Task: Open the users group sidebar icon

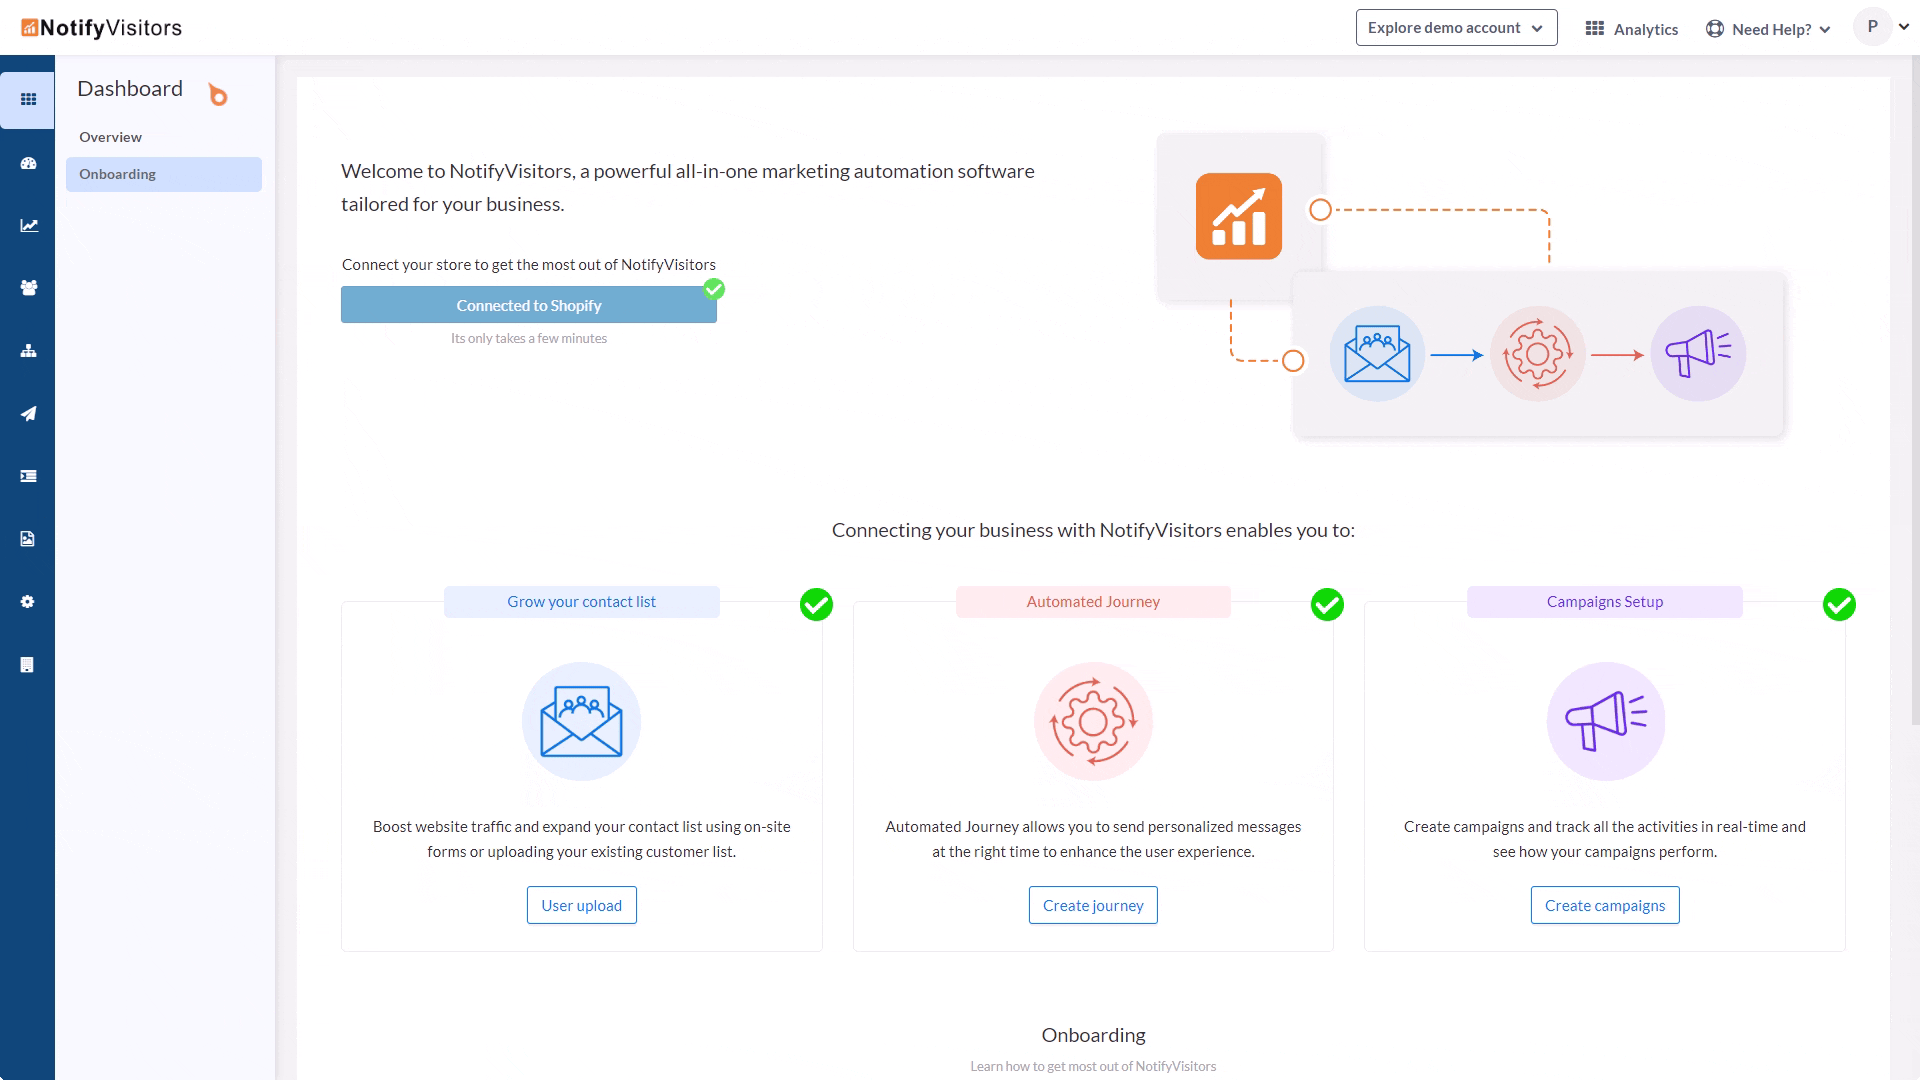Action: pos(28,288)
